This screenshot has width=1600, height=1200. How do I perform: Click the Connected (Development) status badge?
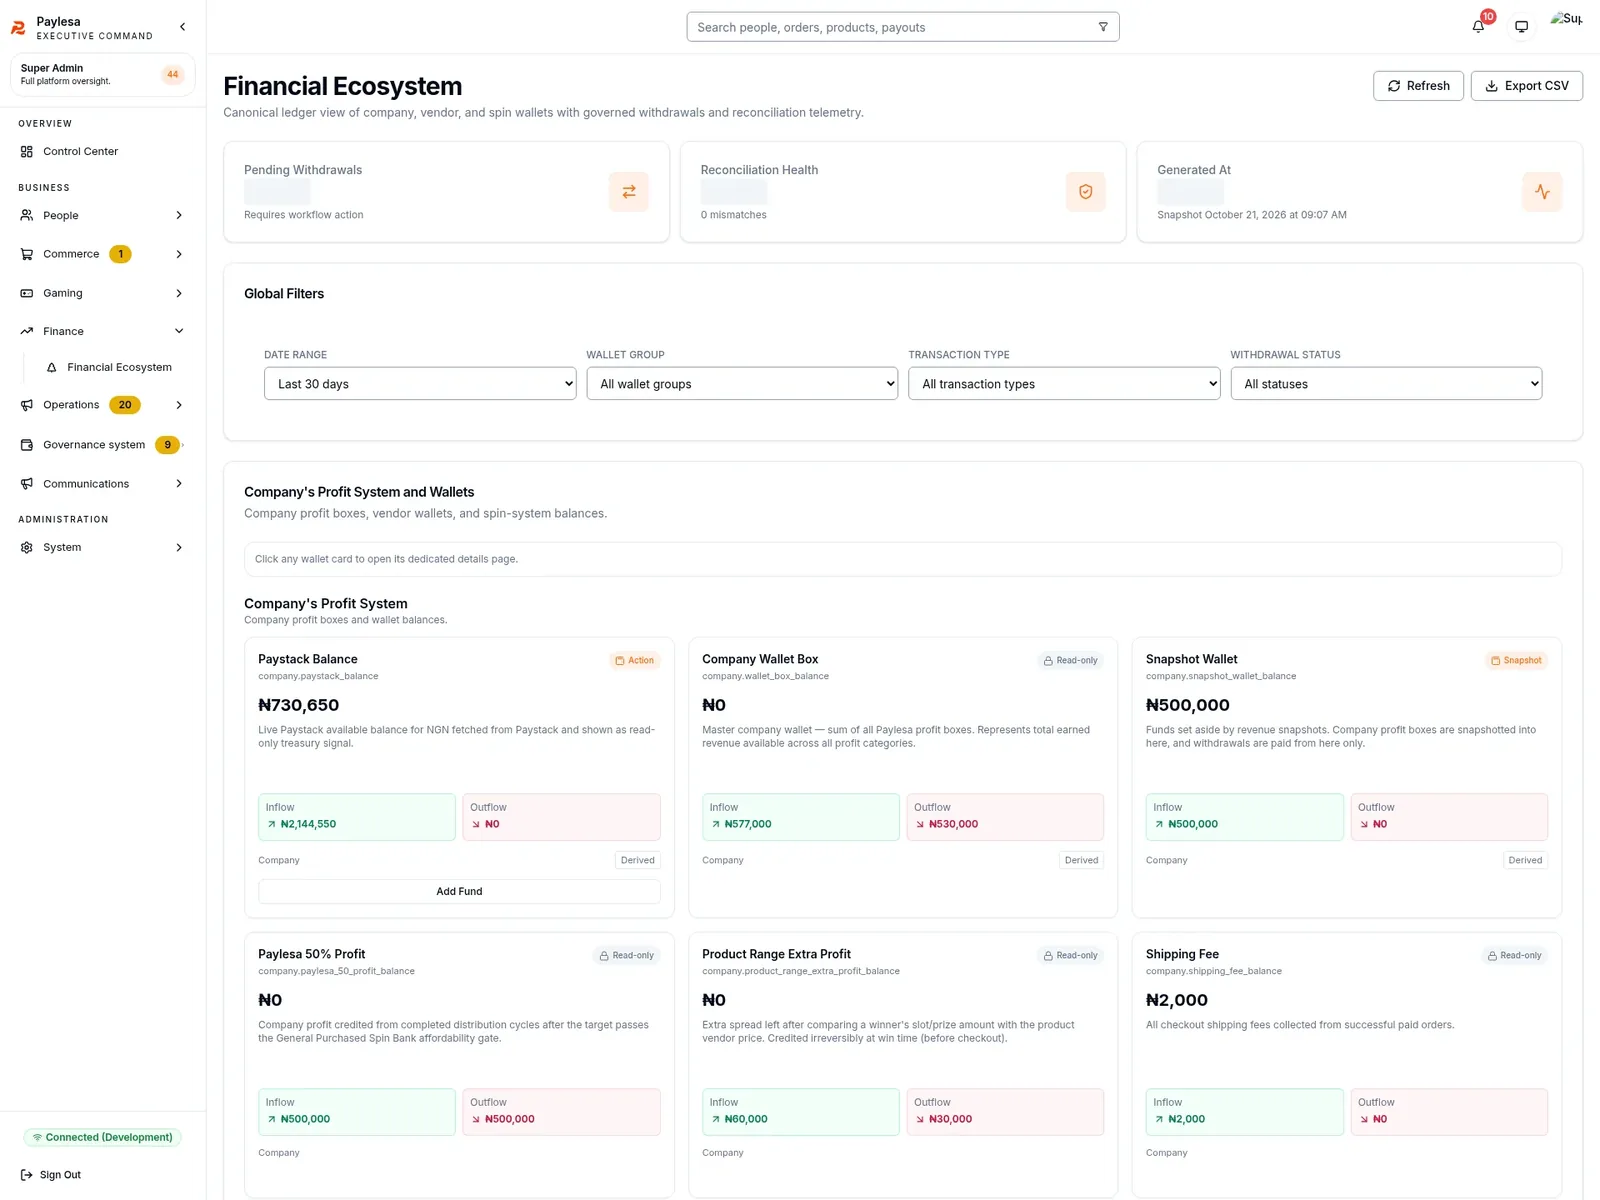pyautogui.click(x=102, y=1137)
